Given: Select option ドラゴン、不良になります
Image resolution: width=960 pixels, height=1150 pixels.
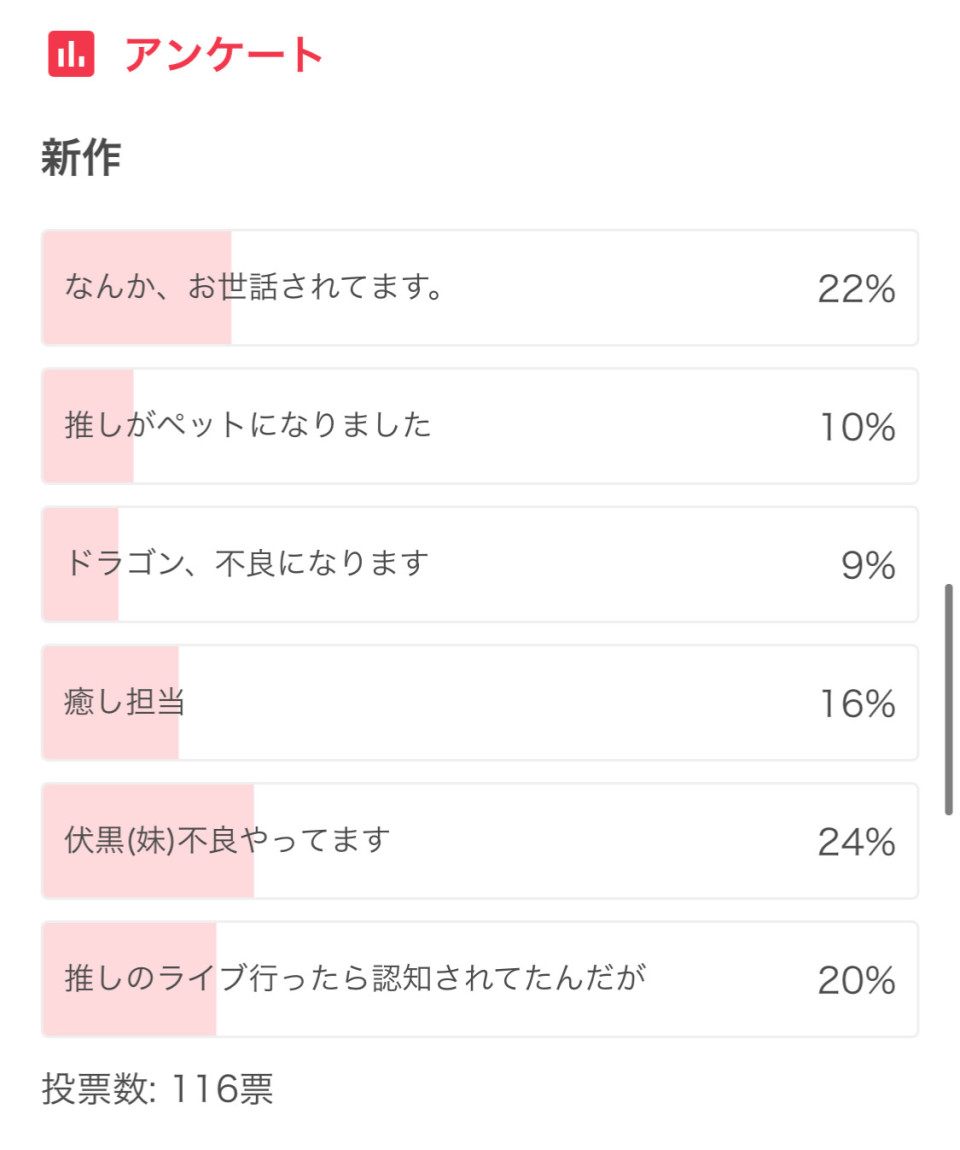Looking at the screenshot, I should coord(480,564).
